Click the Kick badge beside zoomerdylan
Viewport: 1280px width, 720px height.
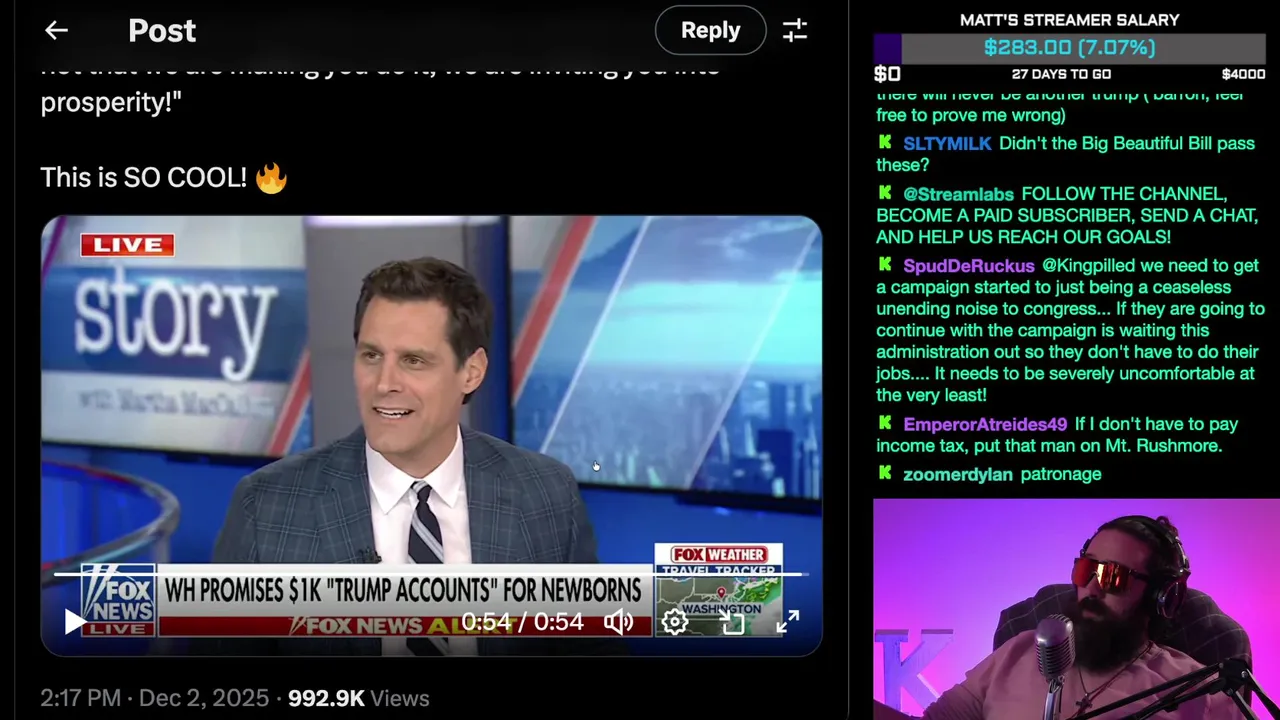(885, 473)
